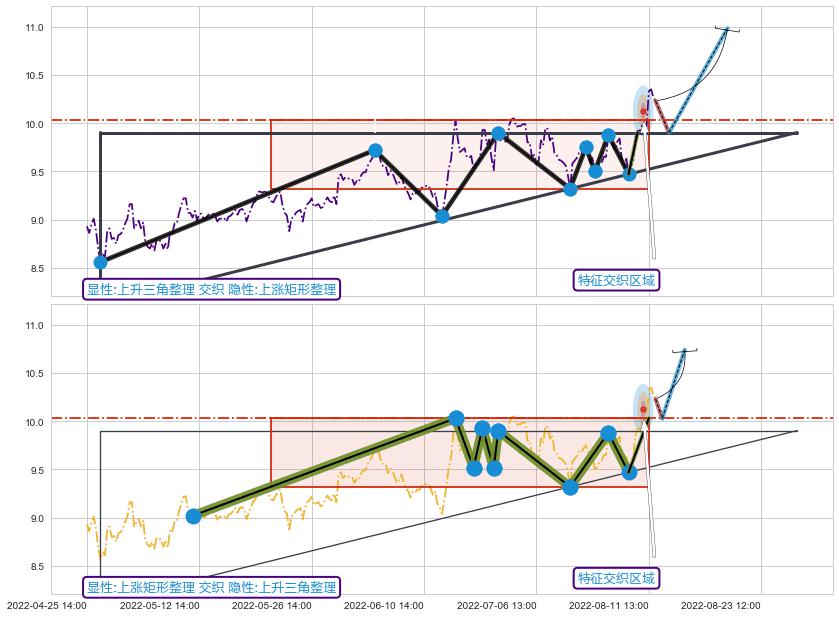This screenshot has width=839, height=617.
Task: Click the first blue marker in bottom chart
Action: (x=194, y=516)
